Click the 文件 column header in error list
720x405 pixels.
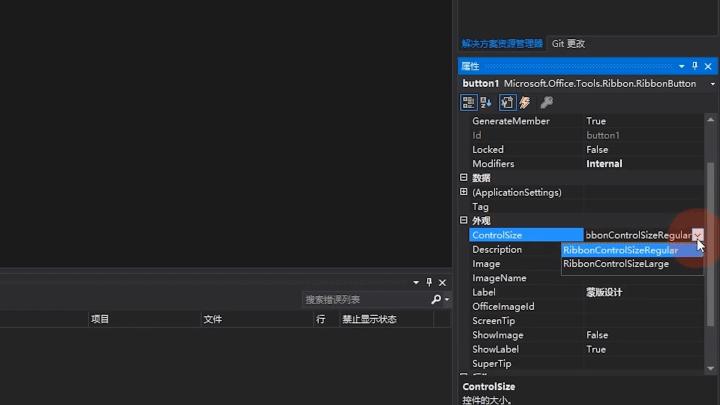click(x=213, y=319)
